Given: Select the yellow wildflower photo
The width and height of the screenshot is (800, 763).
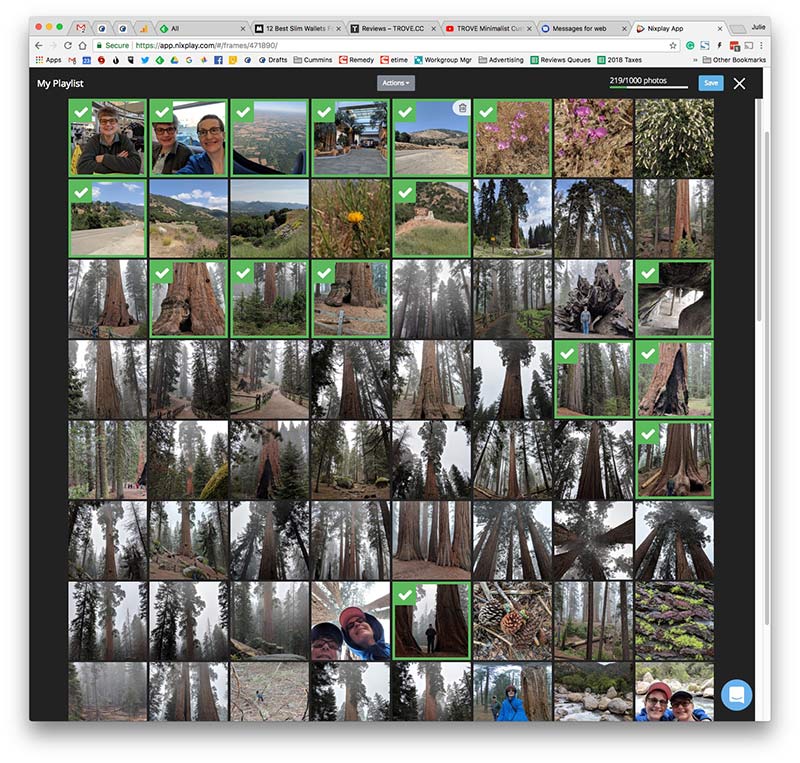Looking at the screenshot, I should 351,218.
